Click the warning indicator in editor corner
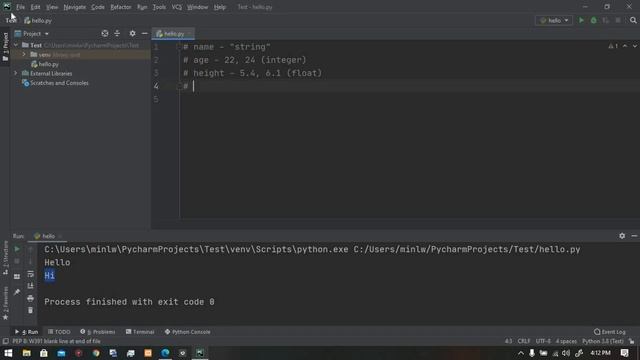The width and height of the screenshot is (640, 360). 613,46
